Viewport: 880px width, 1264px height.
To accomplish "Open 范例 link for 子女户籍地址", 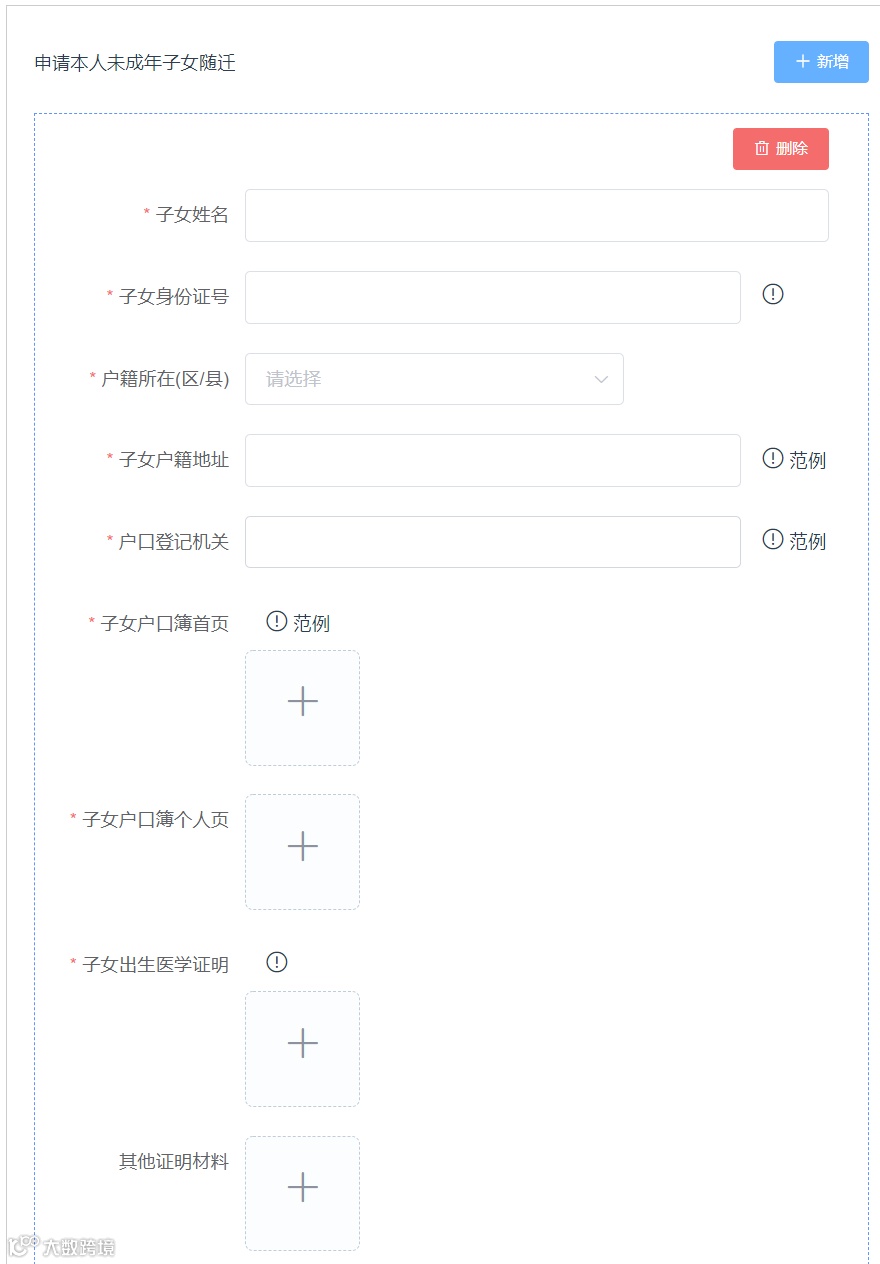I will [808, 460].
